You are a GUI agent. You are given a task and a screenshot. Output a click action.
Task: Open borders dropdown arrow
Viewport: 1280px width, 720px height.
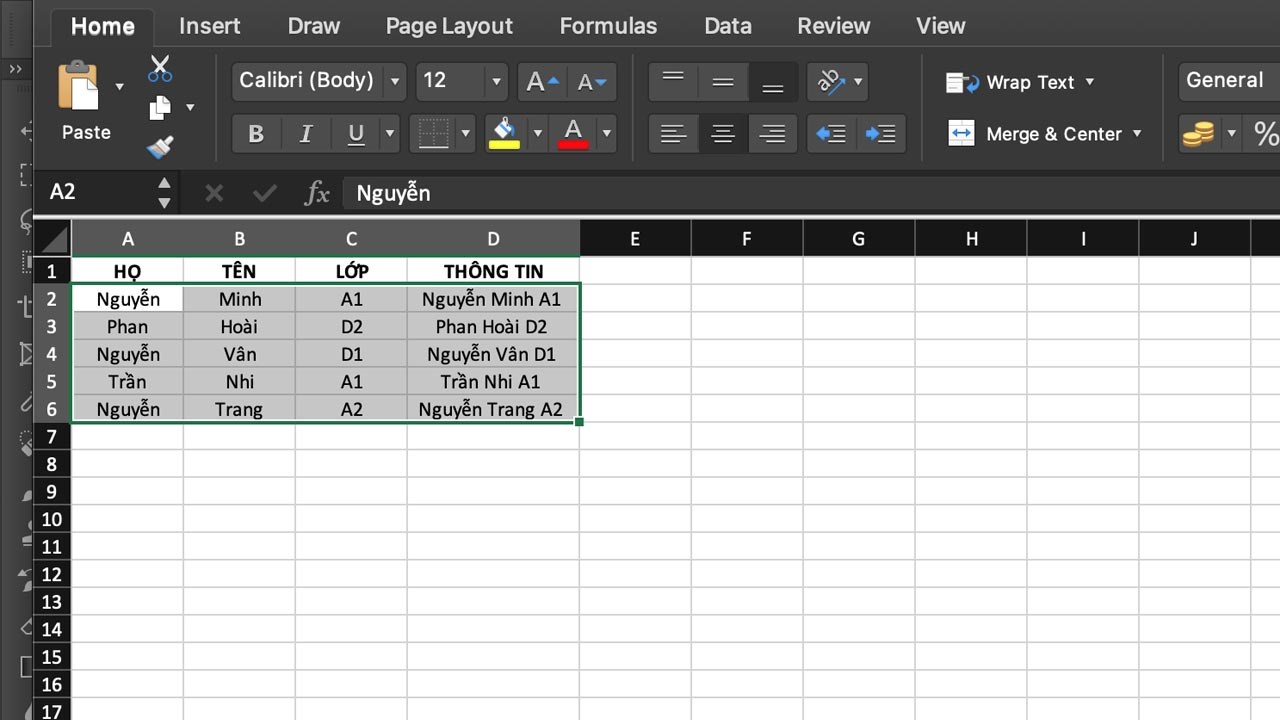pyautogui.click(x=465, y=133)
